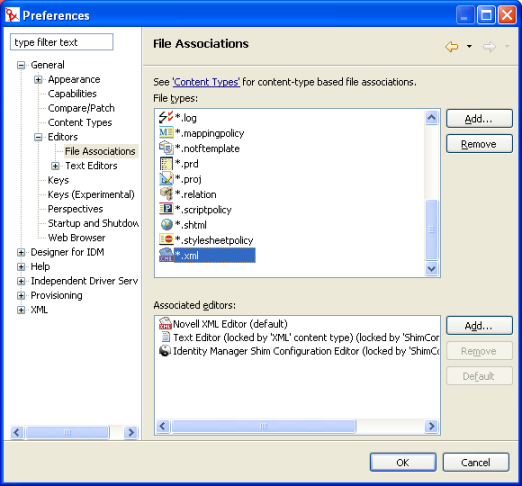Click the *.notftemplate file icon

(166, 148)
